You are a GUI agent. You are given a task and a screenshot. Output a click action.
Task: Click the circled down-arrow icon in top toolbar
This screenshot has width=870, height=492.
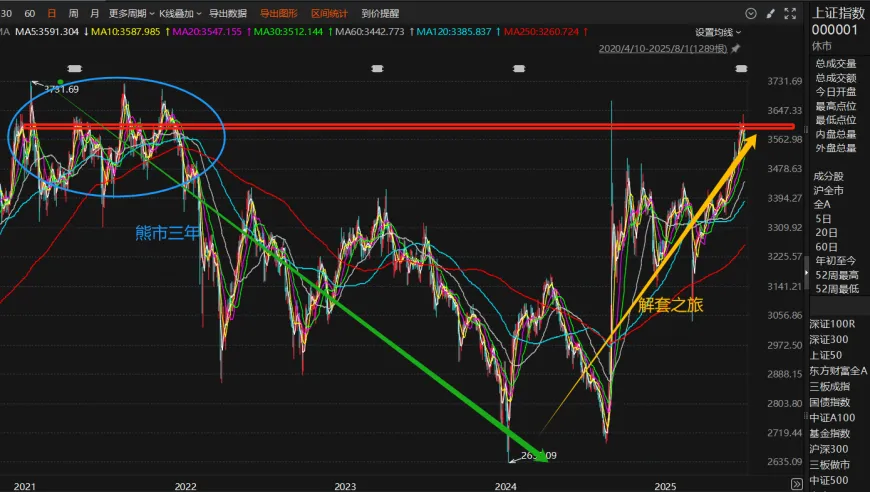749,14
